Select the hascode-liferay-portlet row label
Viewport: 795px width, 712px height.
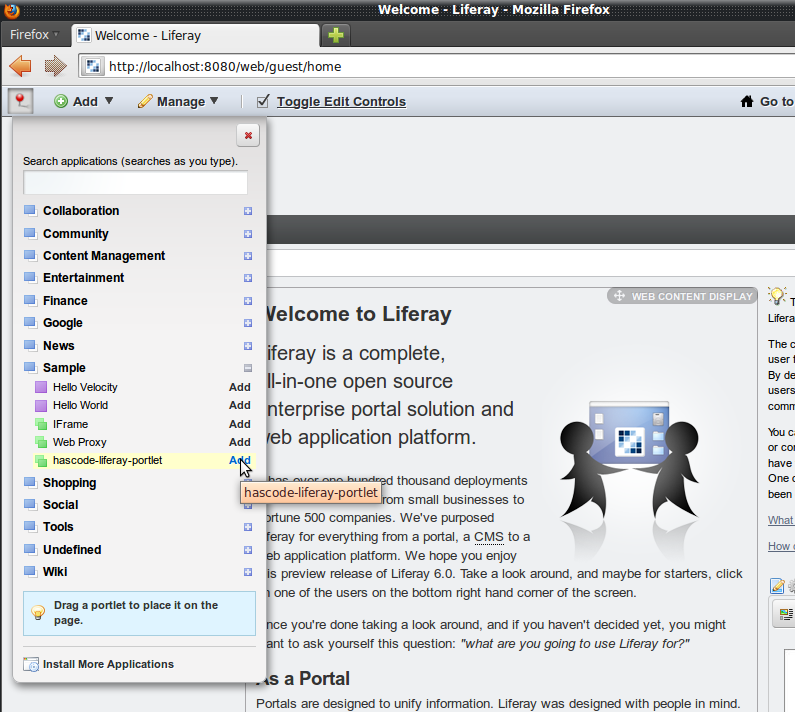click(107, 460)
